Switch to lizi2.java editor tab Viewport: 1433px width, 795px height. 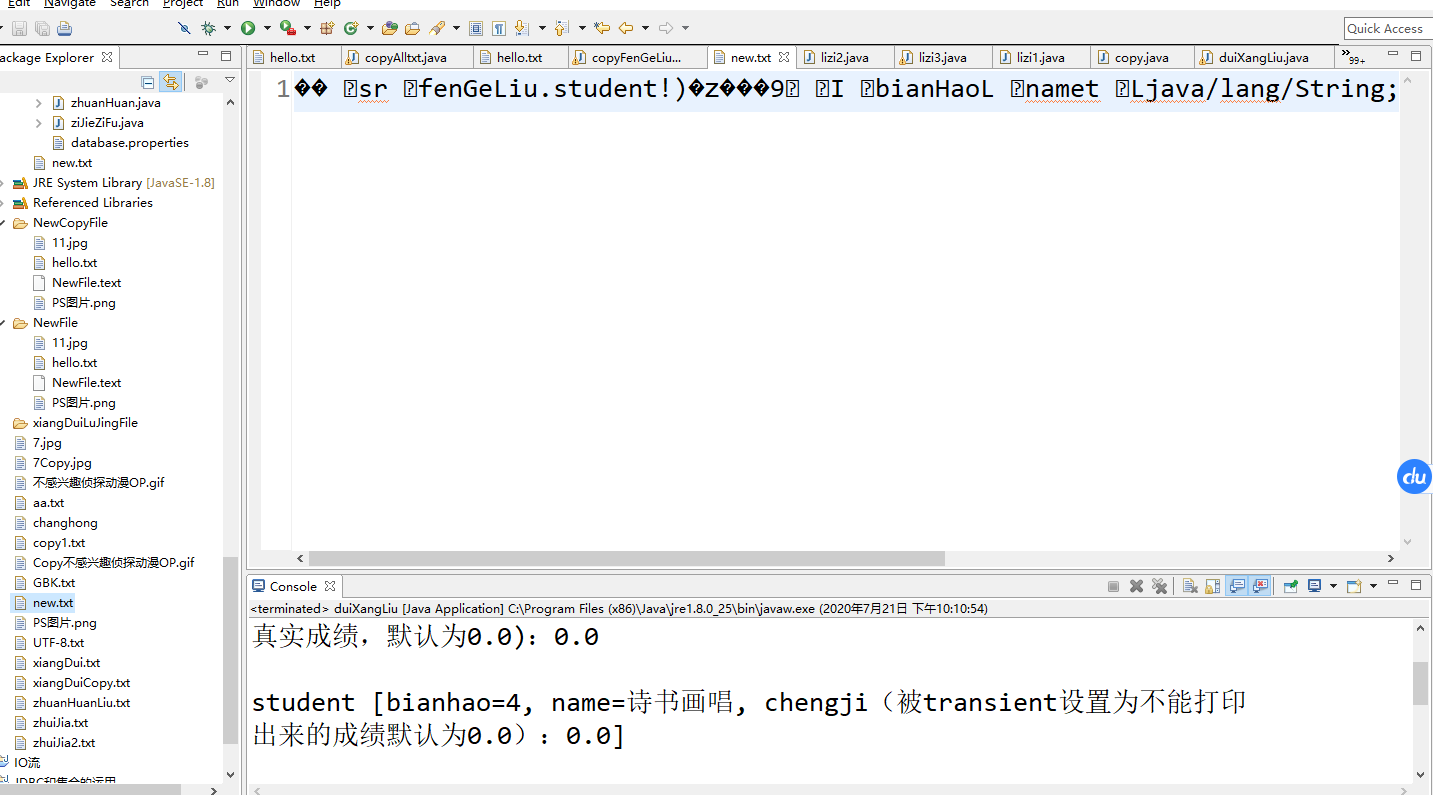(844, 58)
